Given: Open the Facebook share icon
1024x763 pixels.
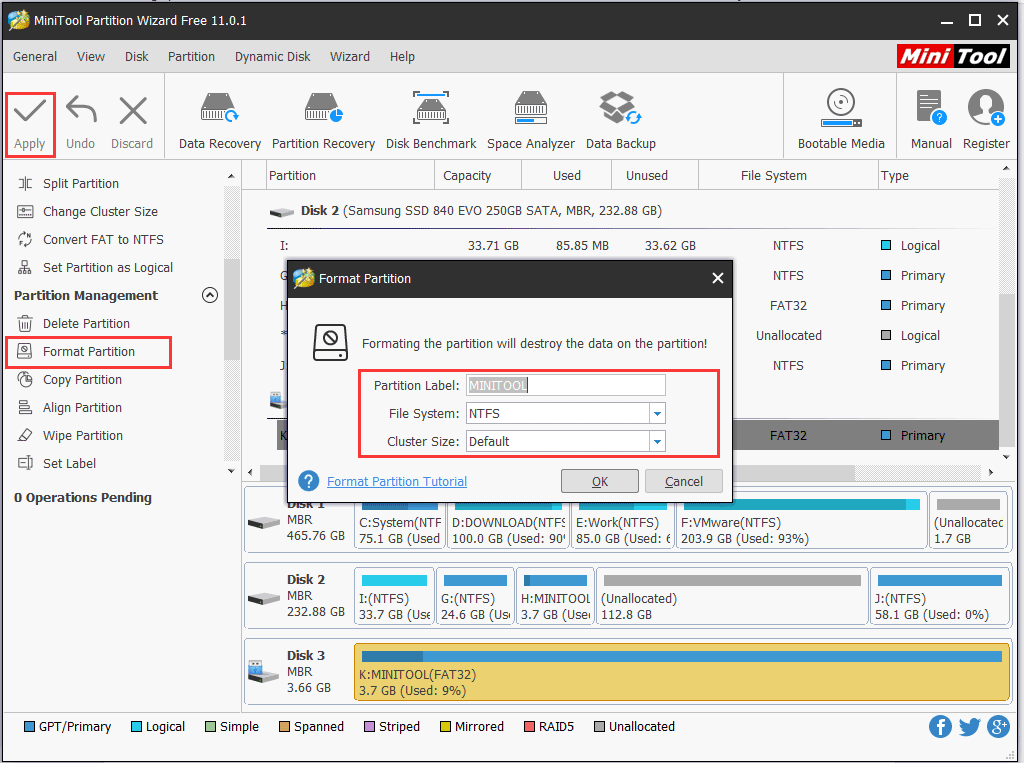Looking at the screenshot, I should point(940,726).
